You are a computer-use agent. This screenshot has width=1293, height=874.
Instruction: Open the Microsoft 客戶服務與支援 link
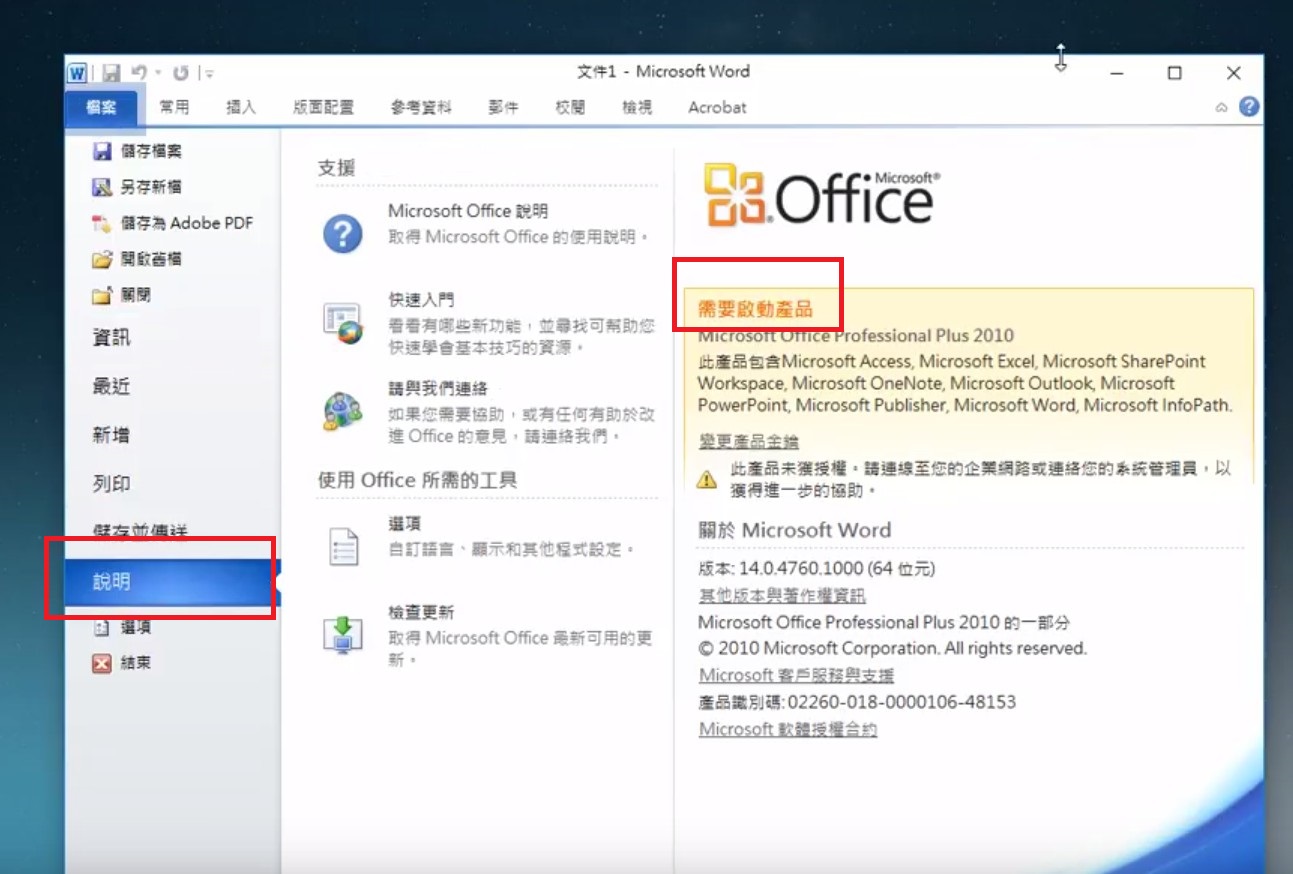pos(796,675)
